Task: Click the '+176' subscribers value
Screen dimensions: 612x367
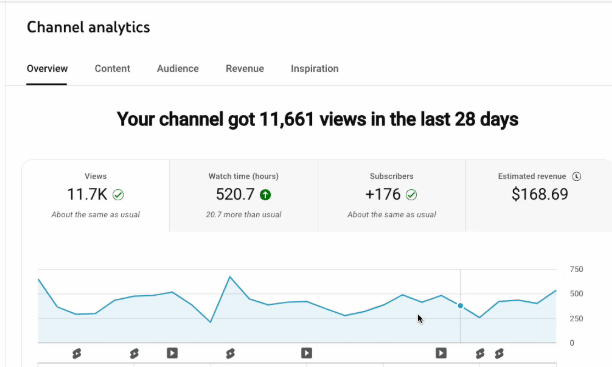Action: (383, 194)
